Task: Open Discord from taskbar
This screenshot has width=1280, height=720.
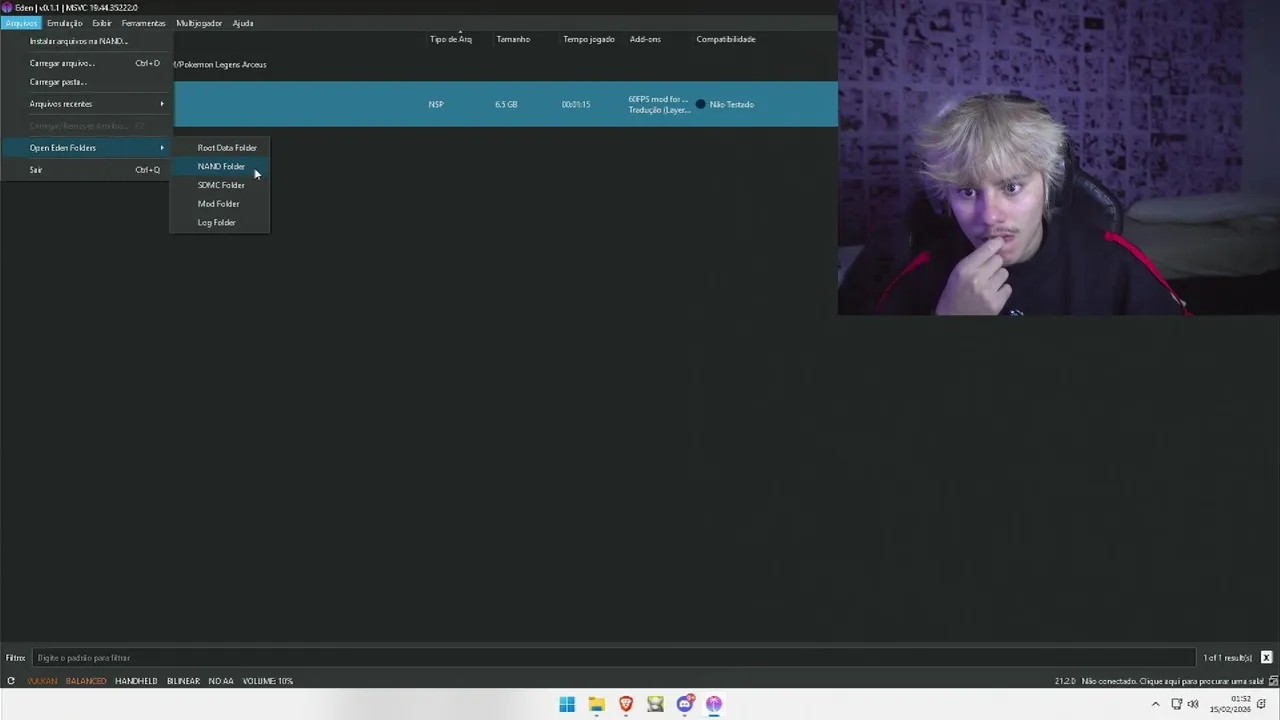Action: click(685, 704)
